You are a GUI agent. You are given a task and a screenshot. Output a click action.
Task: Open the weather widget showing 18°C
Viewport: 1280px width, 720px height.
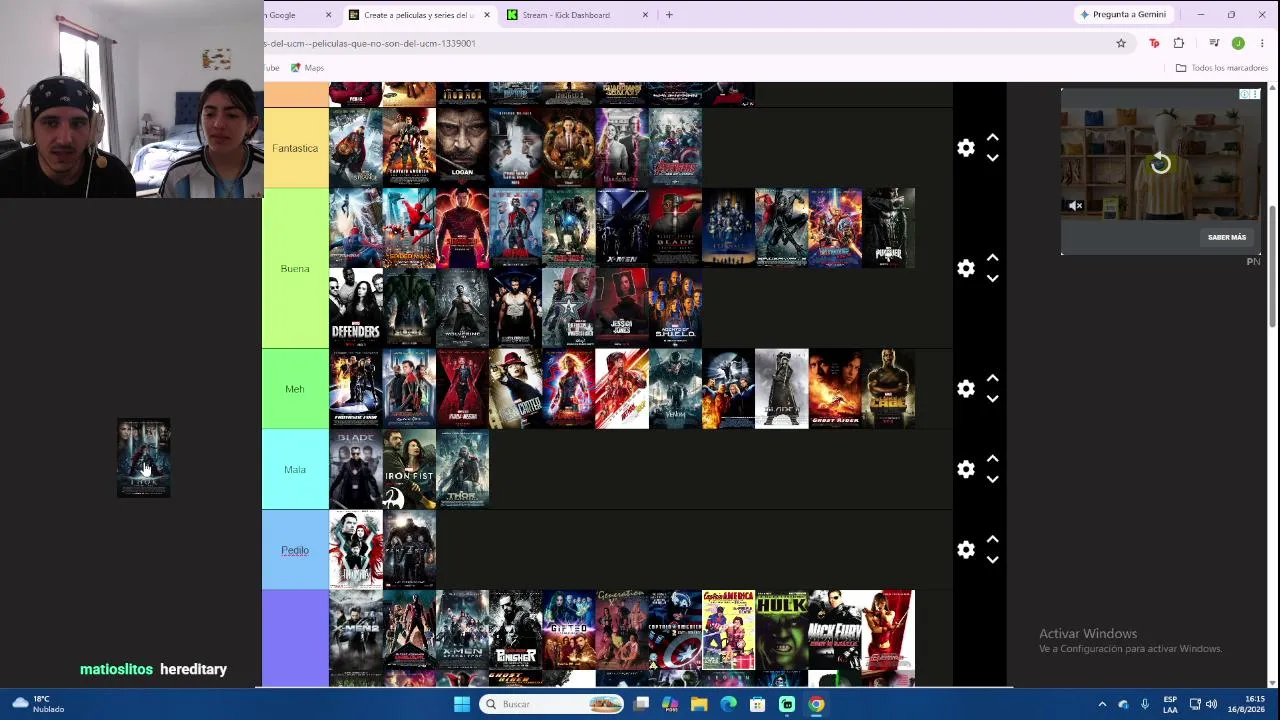pos(38,704)
